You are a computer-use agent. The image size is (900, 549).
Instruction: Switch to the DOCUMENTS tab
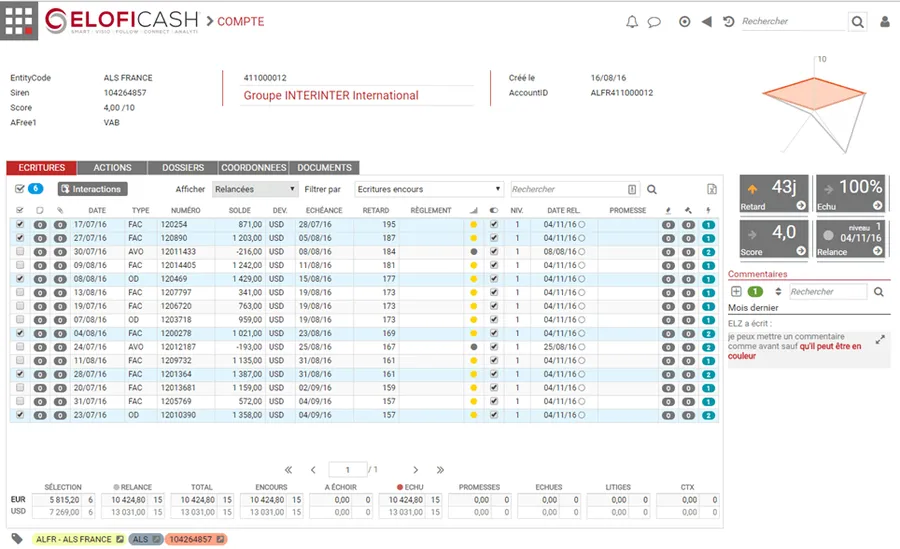(324, 168)
